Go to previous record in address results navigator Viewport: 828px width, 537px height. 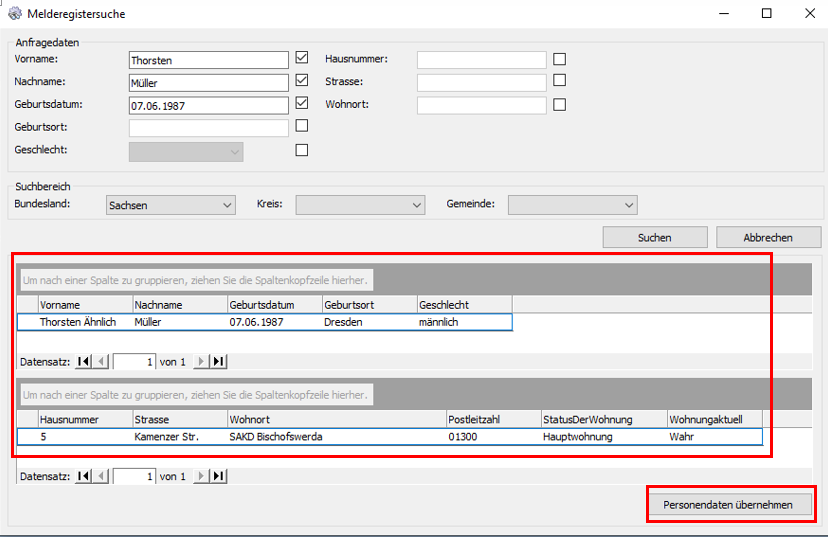click(101, 477)
